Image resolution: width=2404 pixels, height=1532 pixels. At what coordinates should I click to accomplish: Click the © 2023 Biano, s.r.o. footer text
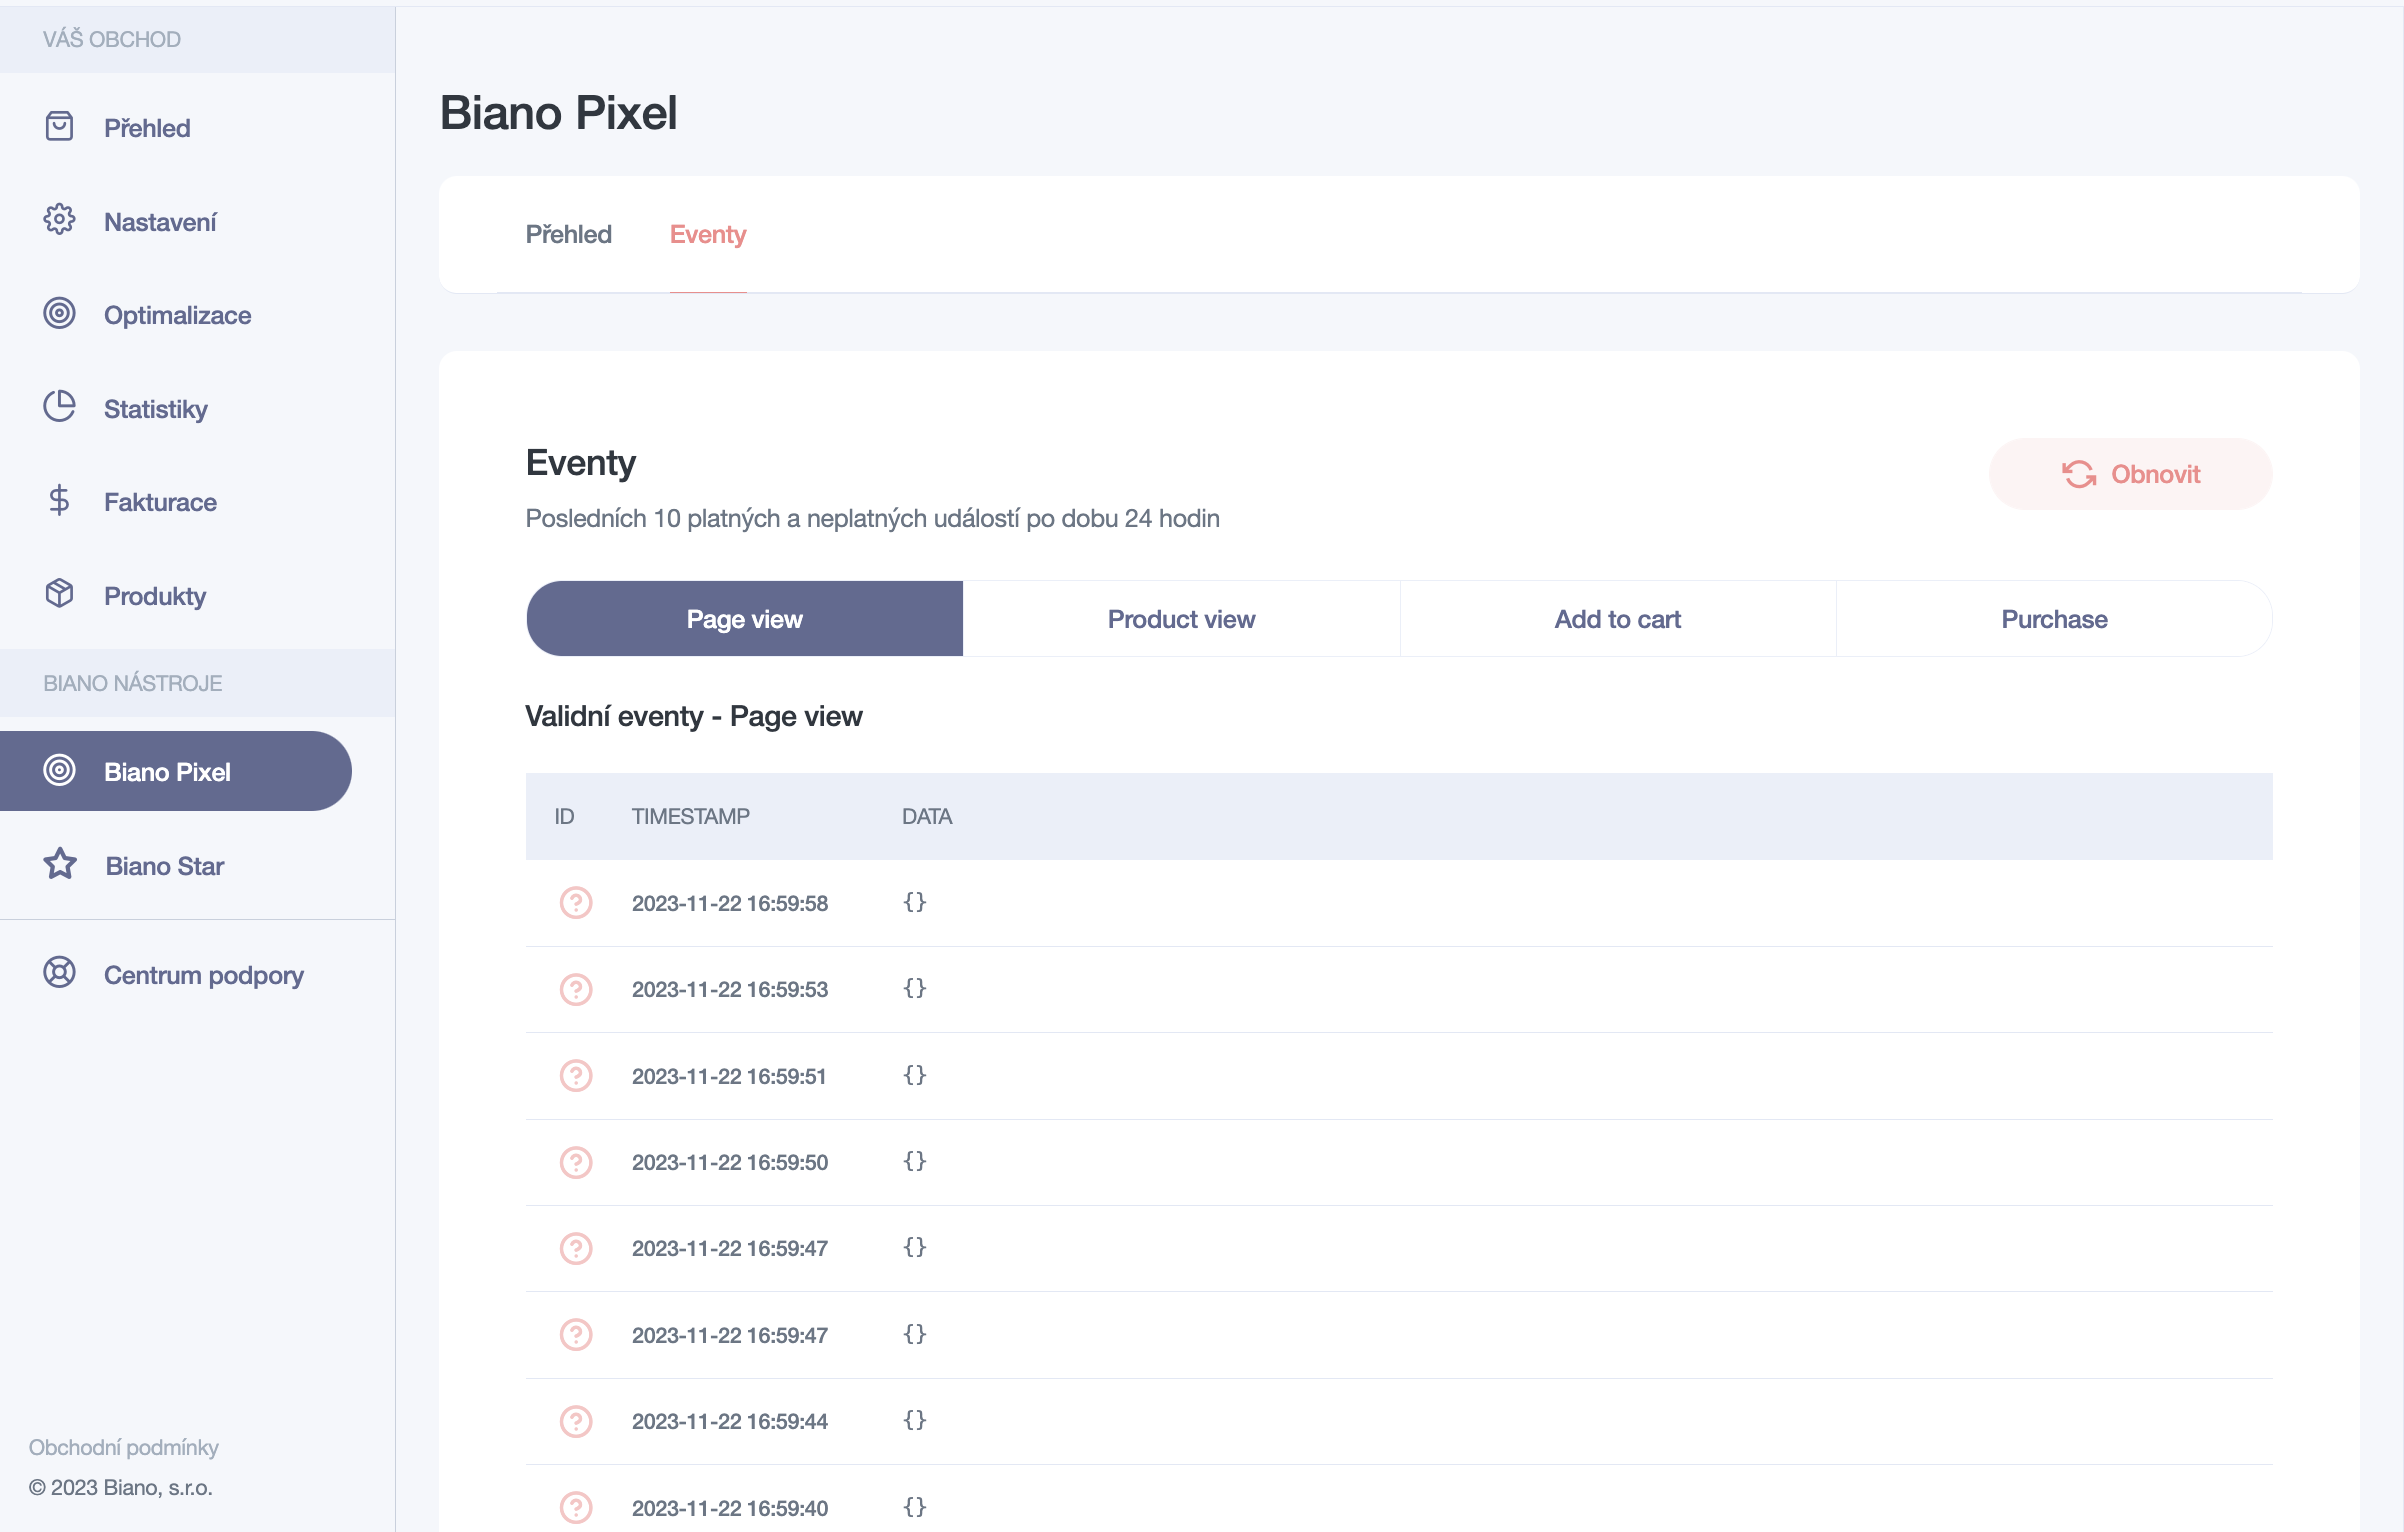coord(120,1487)
